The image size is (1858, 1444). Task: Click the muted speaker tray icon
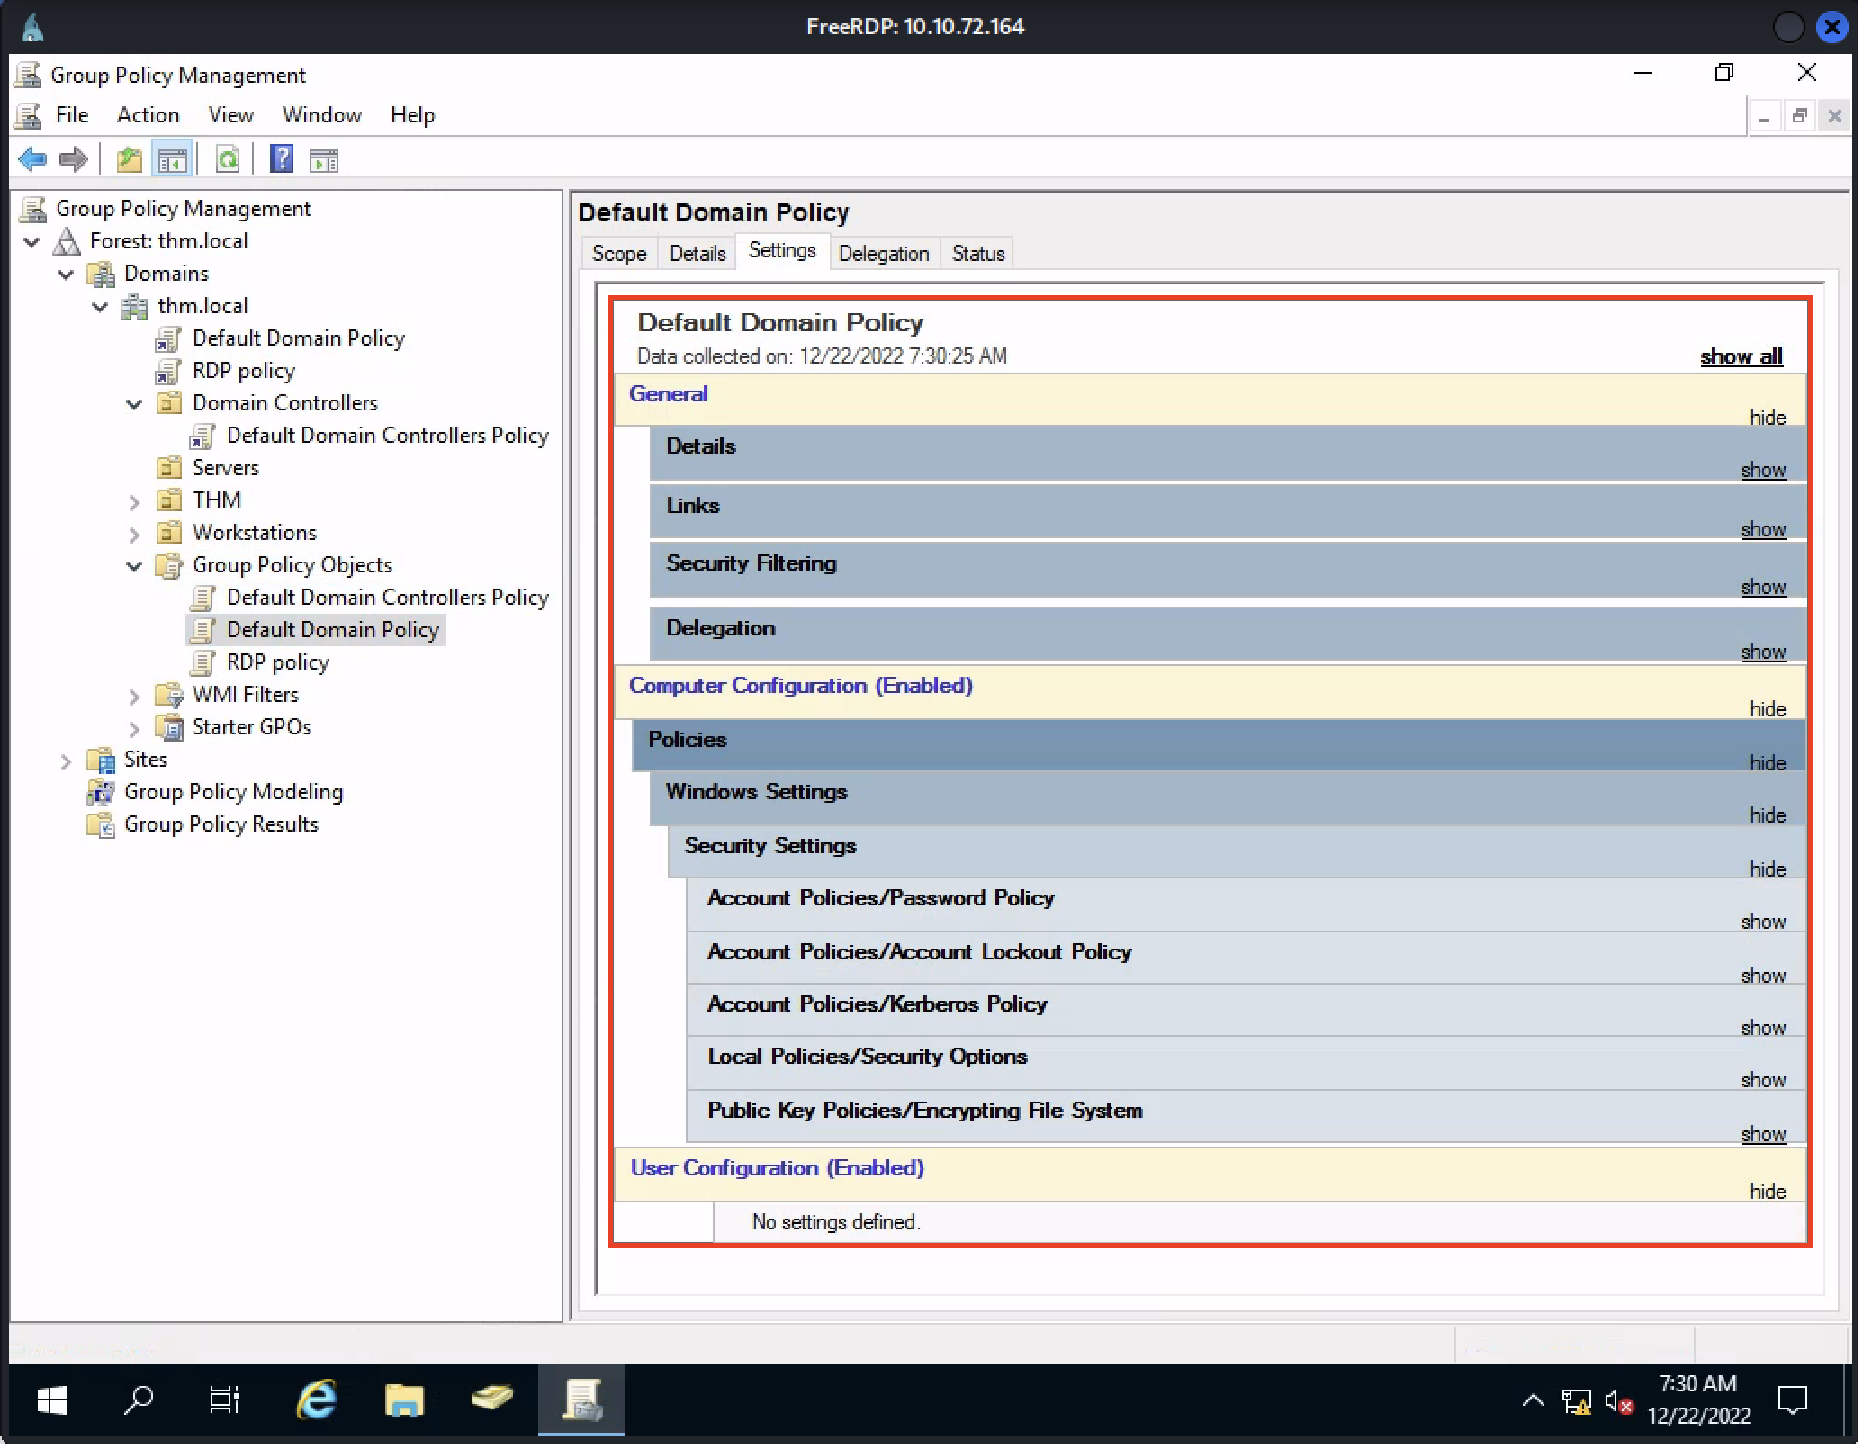(1618, 1402)
